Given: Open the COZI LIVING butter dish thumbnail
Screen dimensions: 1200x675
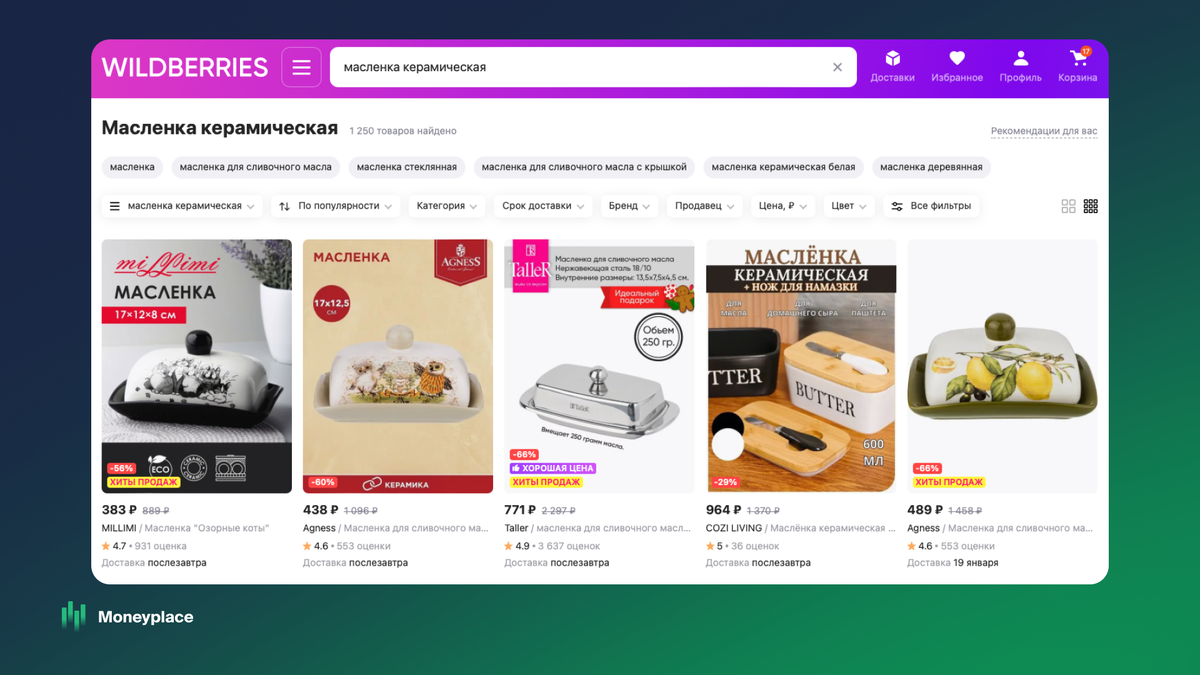Looking at the screenshot, I should pyautogui.click(x=801, y=366).
